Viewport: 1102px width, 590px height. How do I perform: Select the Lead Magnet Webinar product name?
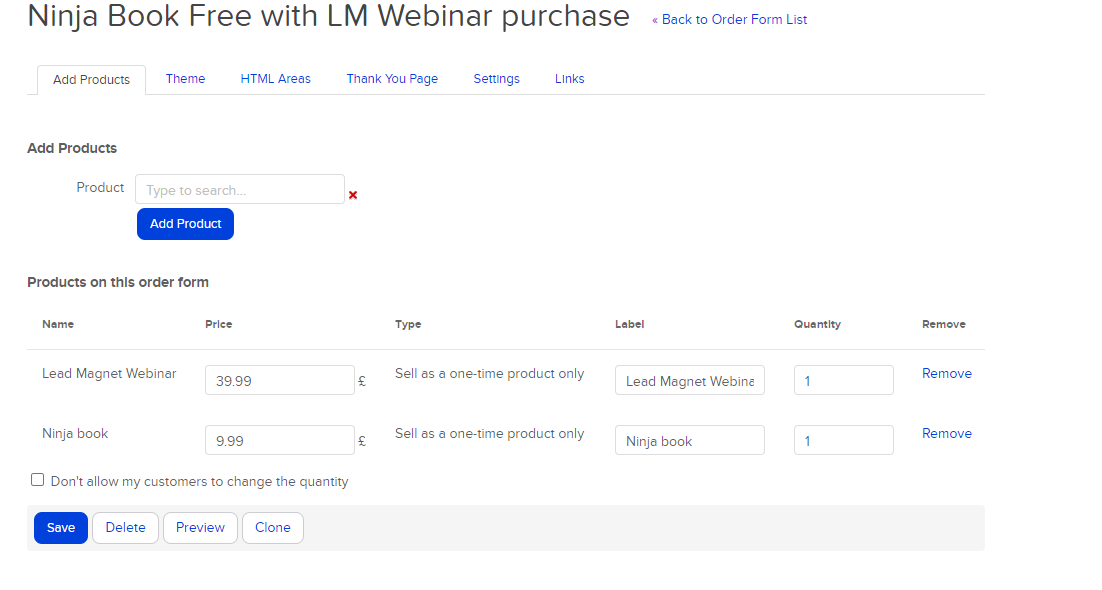(x=109, y=373)
